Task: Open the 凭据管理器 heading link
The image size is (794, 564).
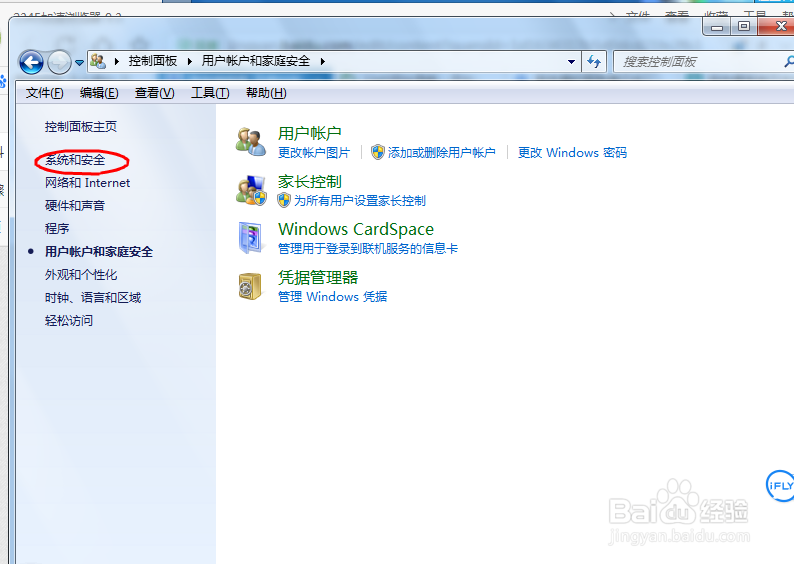Action: coord(318,277)
